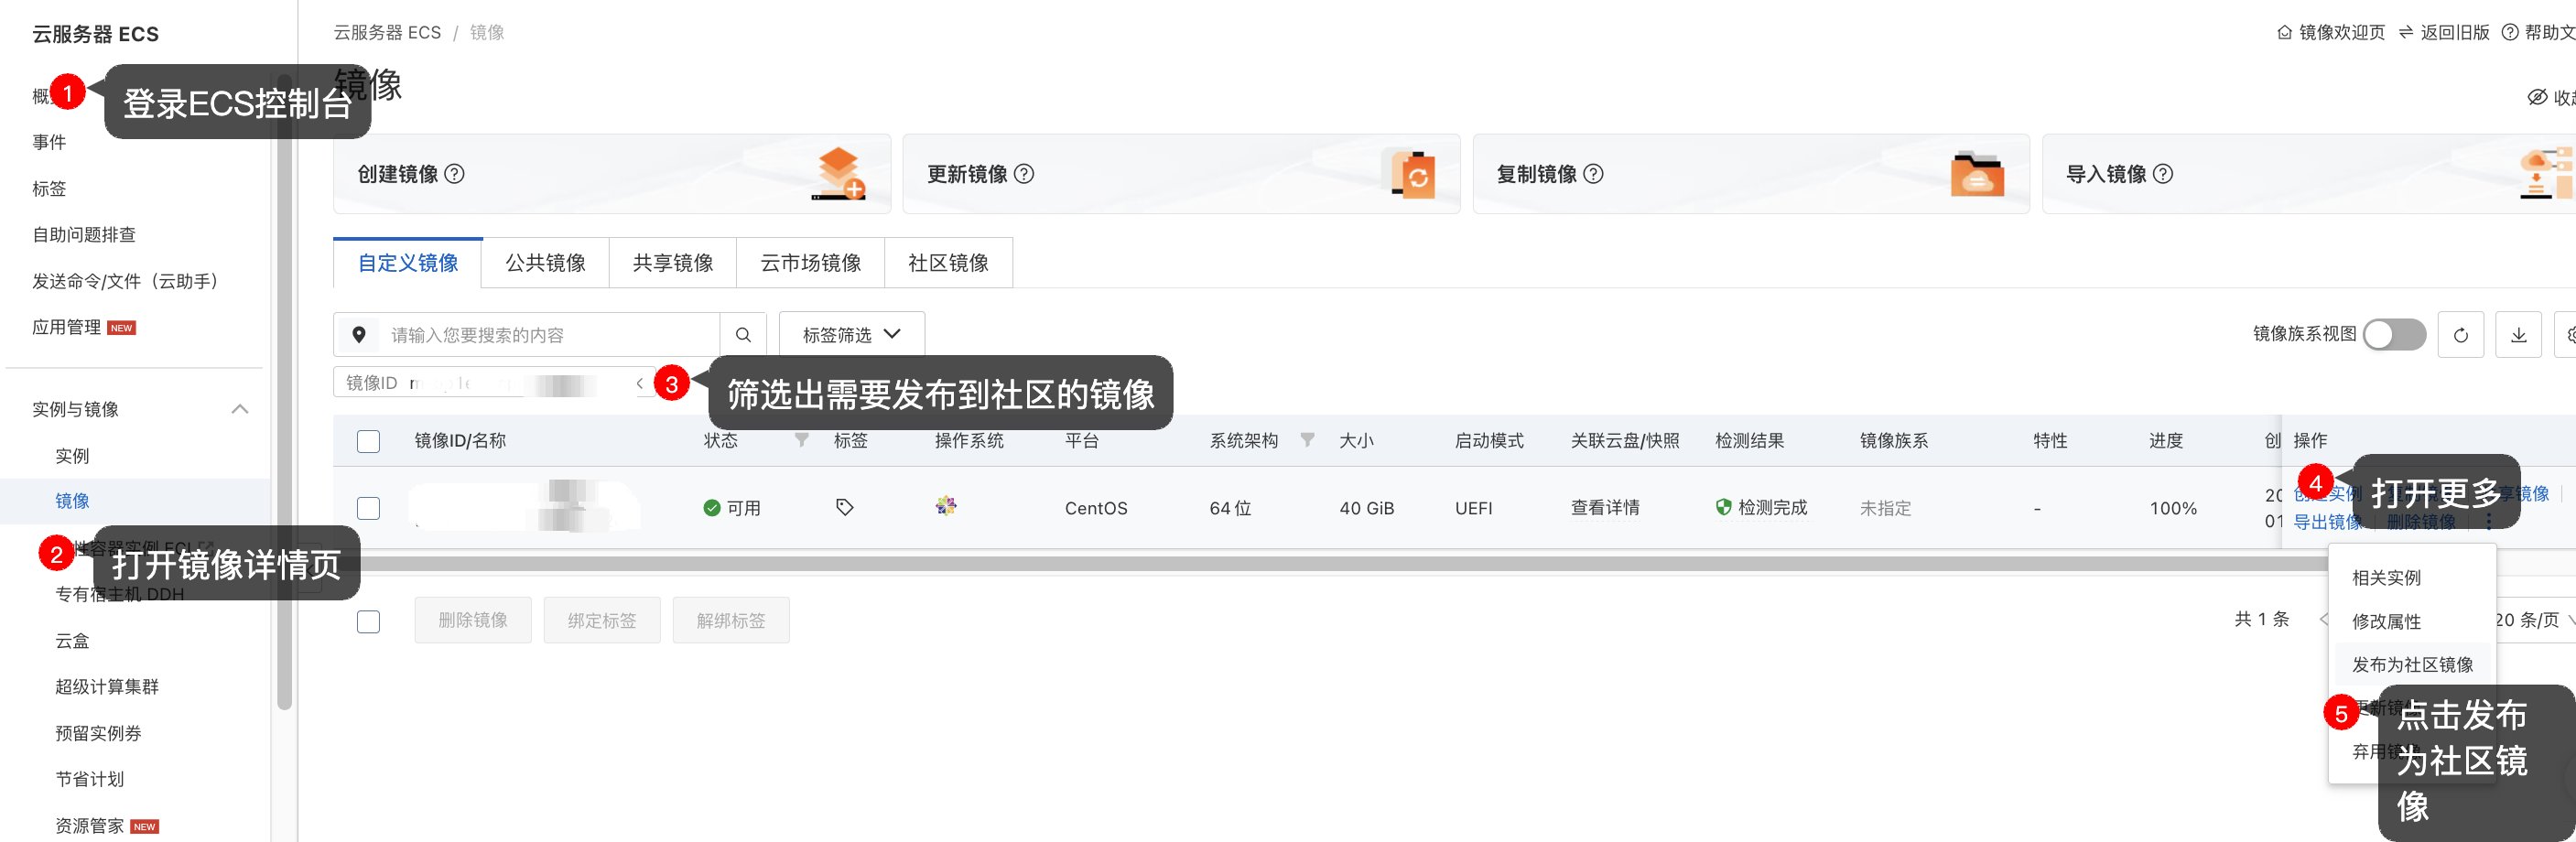Click the help icon beside 导入镜像

pyautogui.click(x=2163, y=174)
